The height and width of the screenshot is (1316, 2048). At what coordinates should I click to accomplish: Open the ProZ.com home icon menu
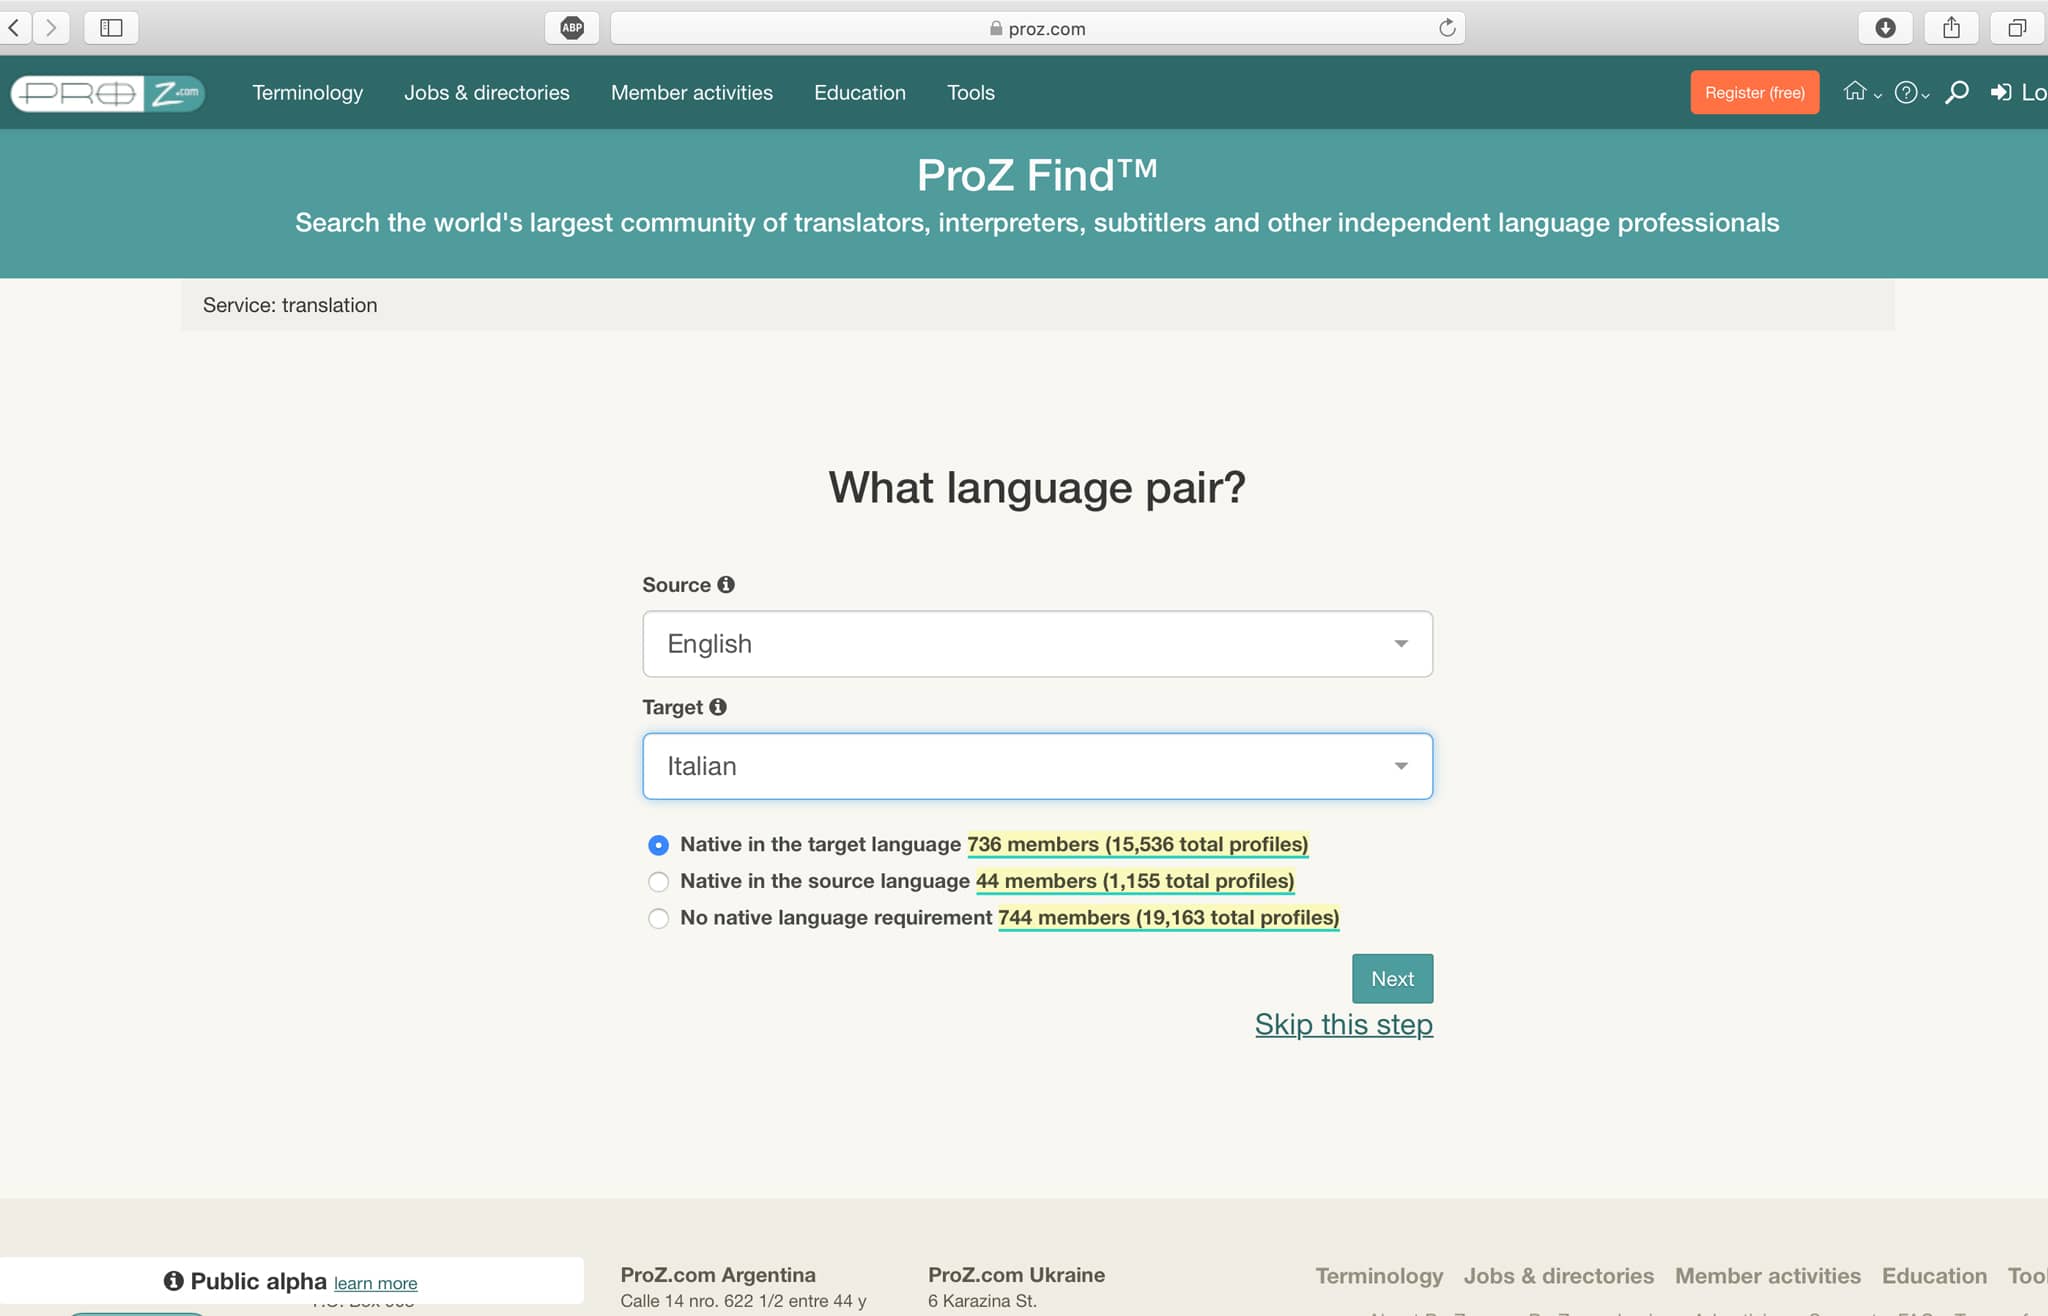[x=1857, y=92]
